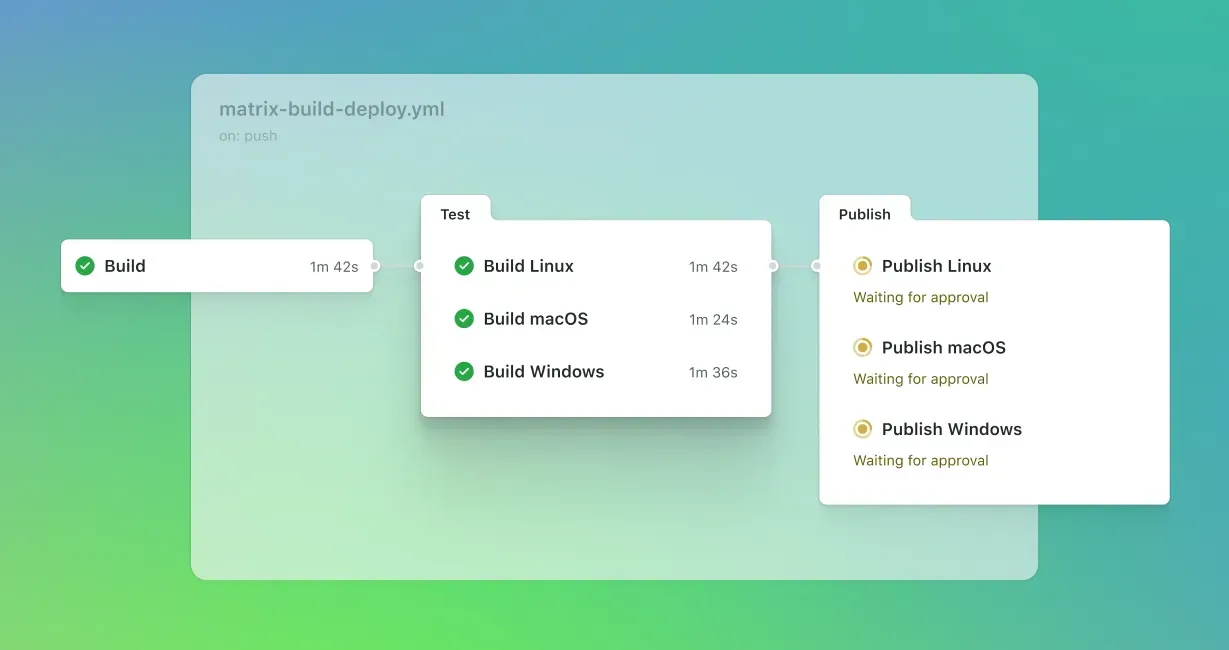Click the green check icon on Build job
Screen dimensions: 1229x650
(x=84, y=266)
